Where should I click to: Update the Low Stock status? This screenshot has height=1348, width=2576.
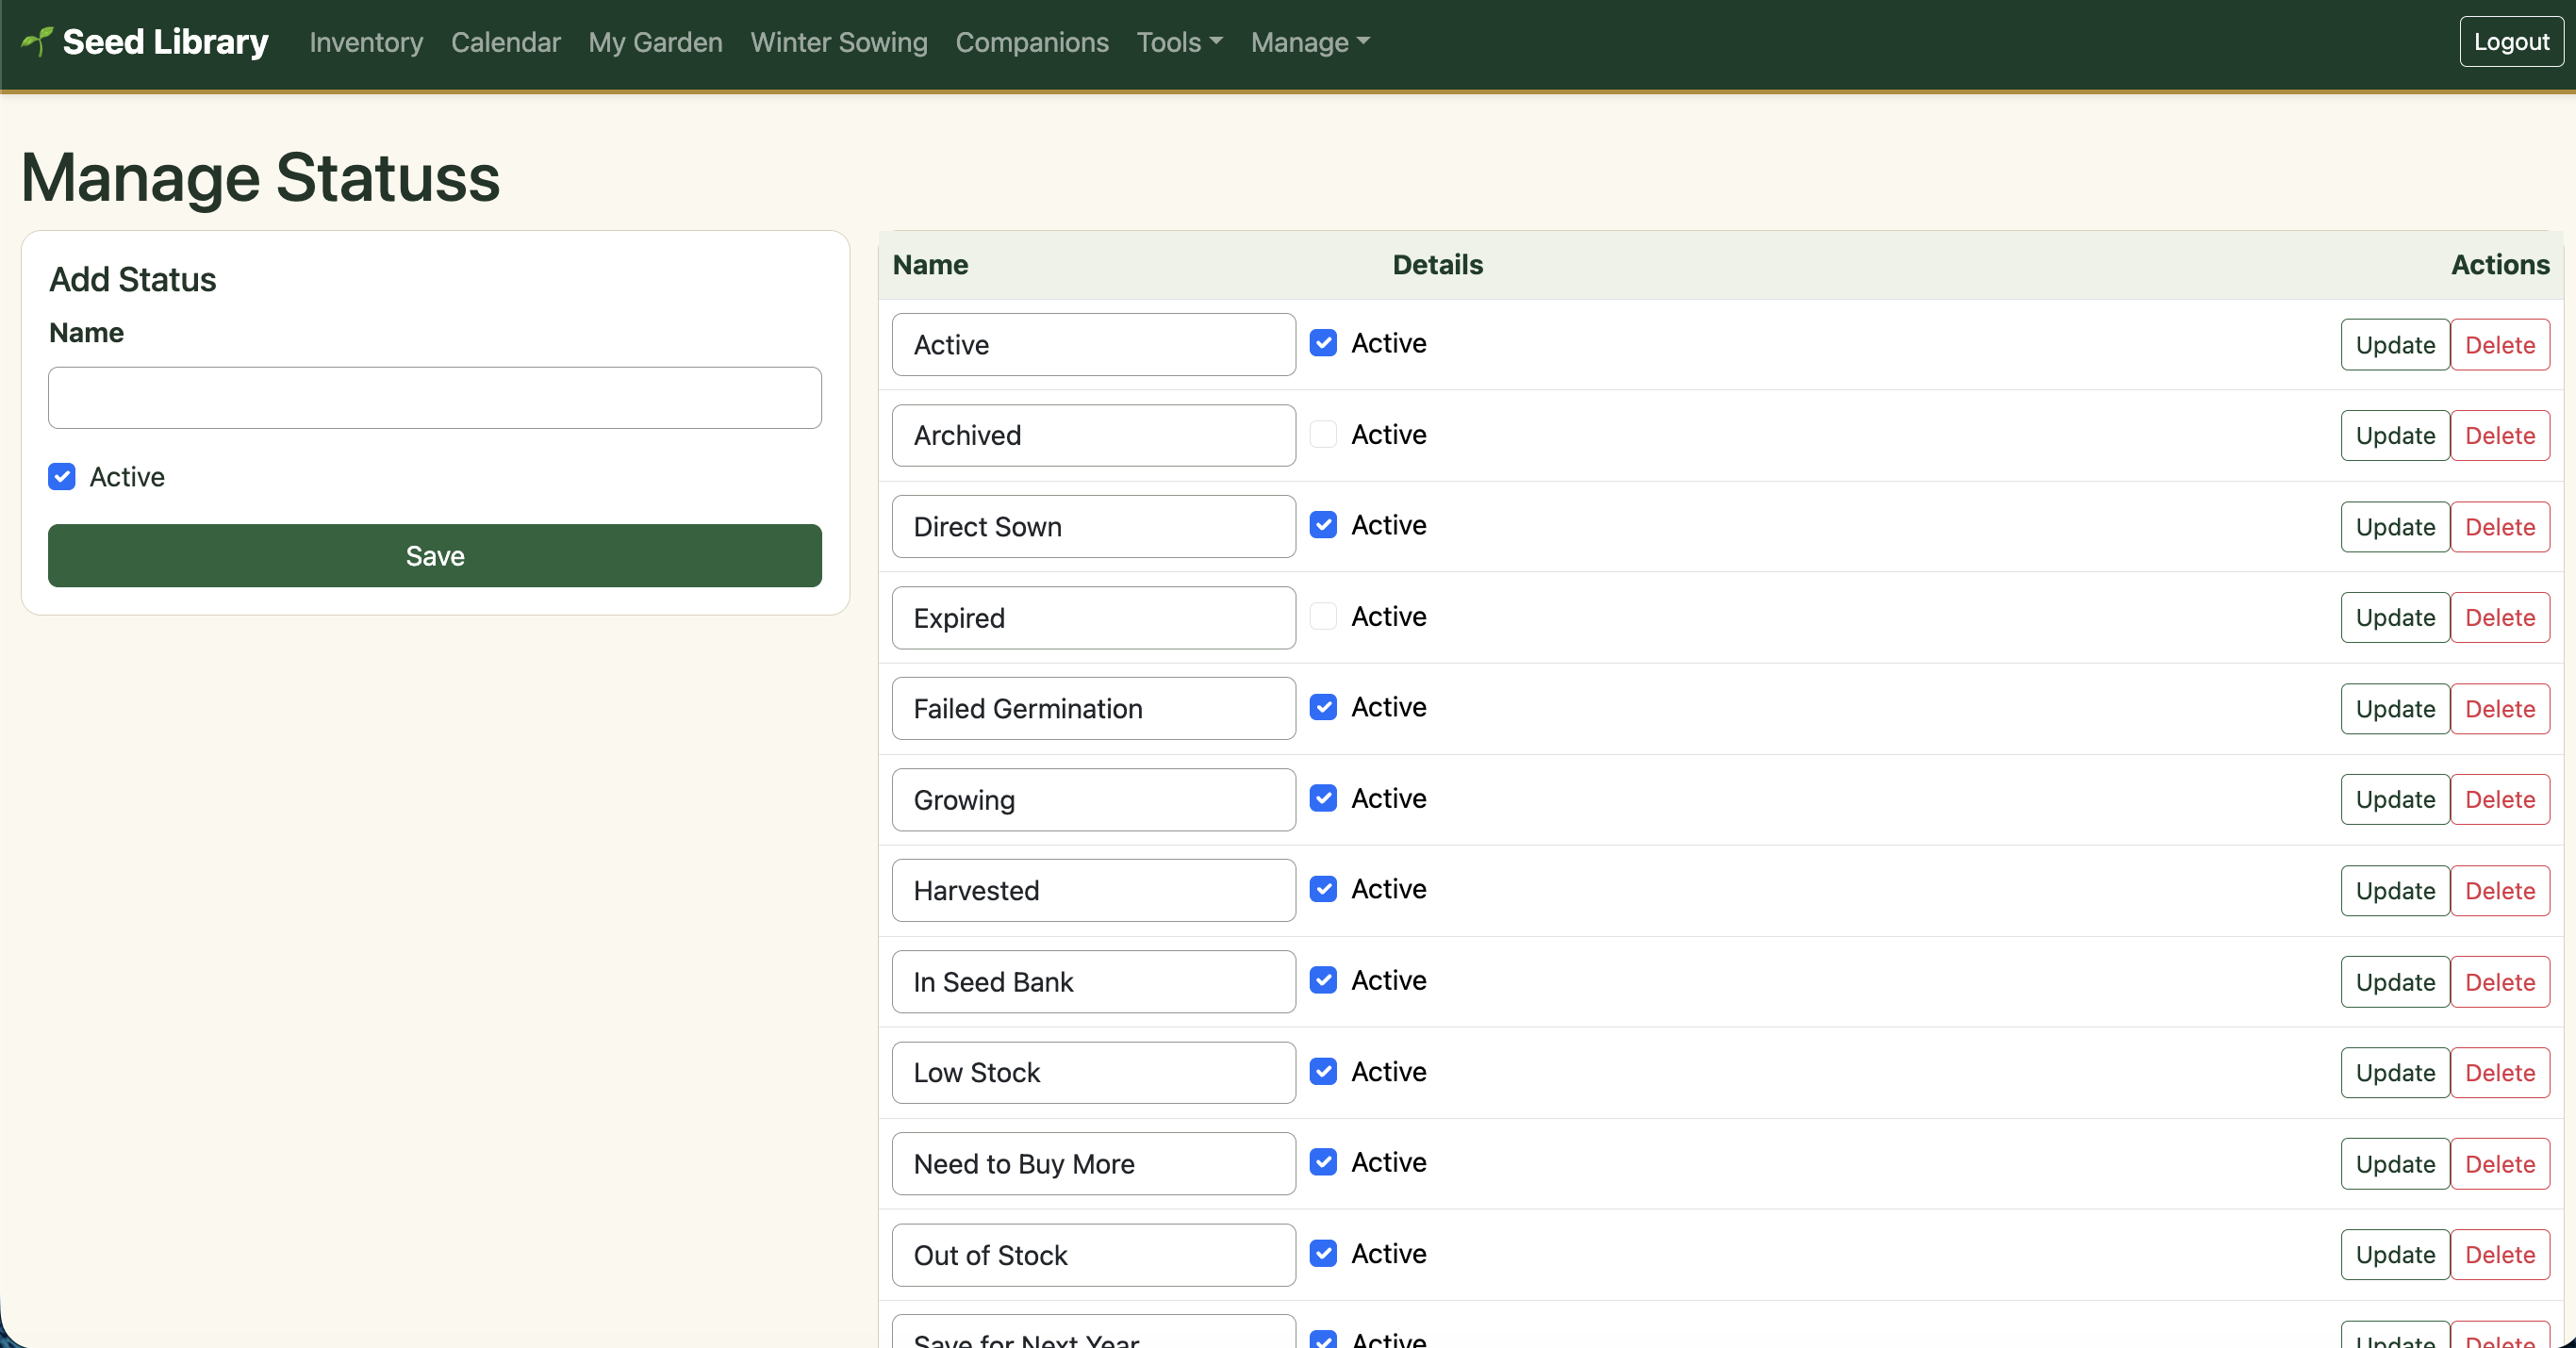pyautogui.click(x=2394, y=1073)
